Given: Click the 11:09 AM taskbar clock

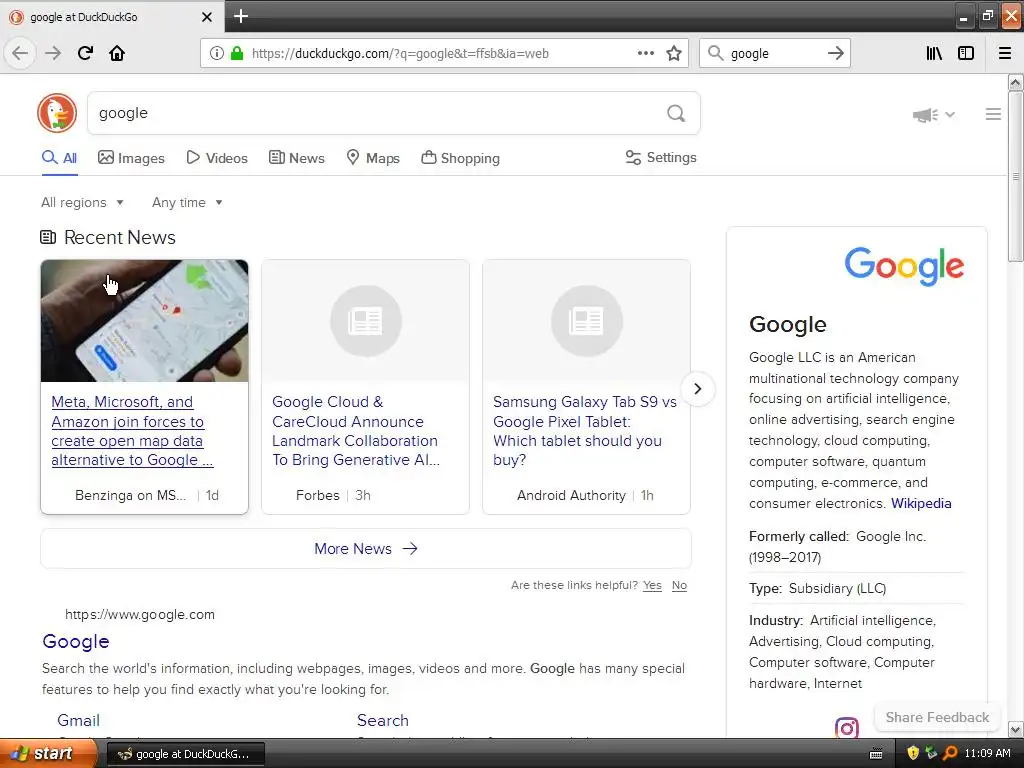Looking at the screenshot, I should tap(987, 753).
